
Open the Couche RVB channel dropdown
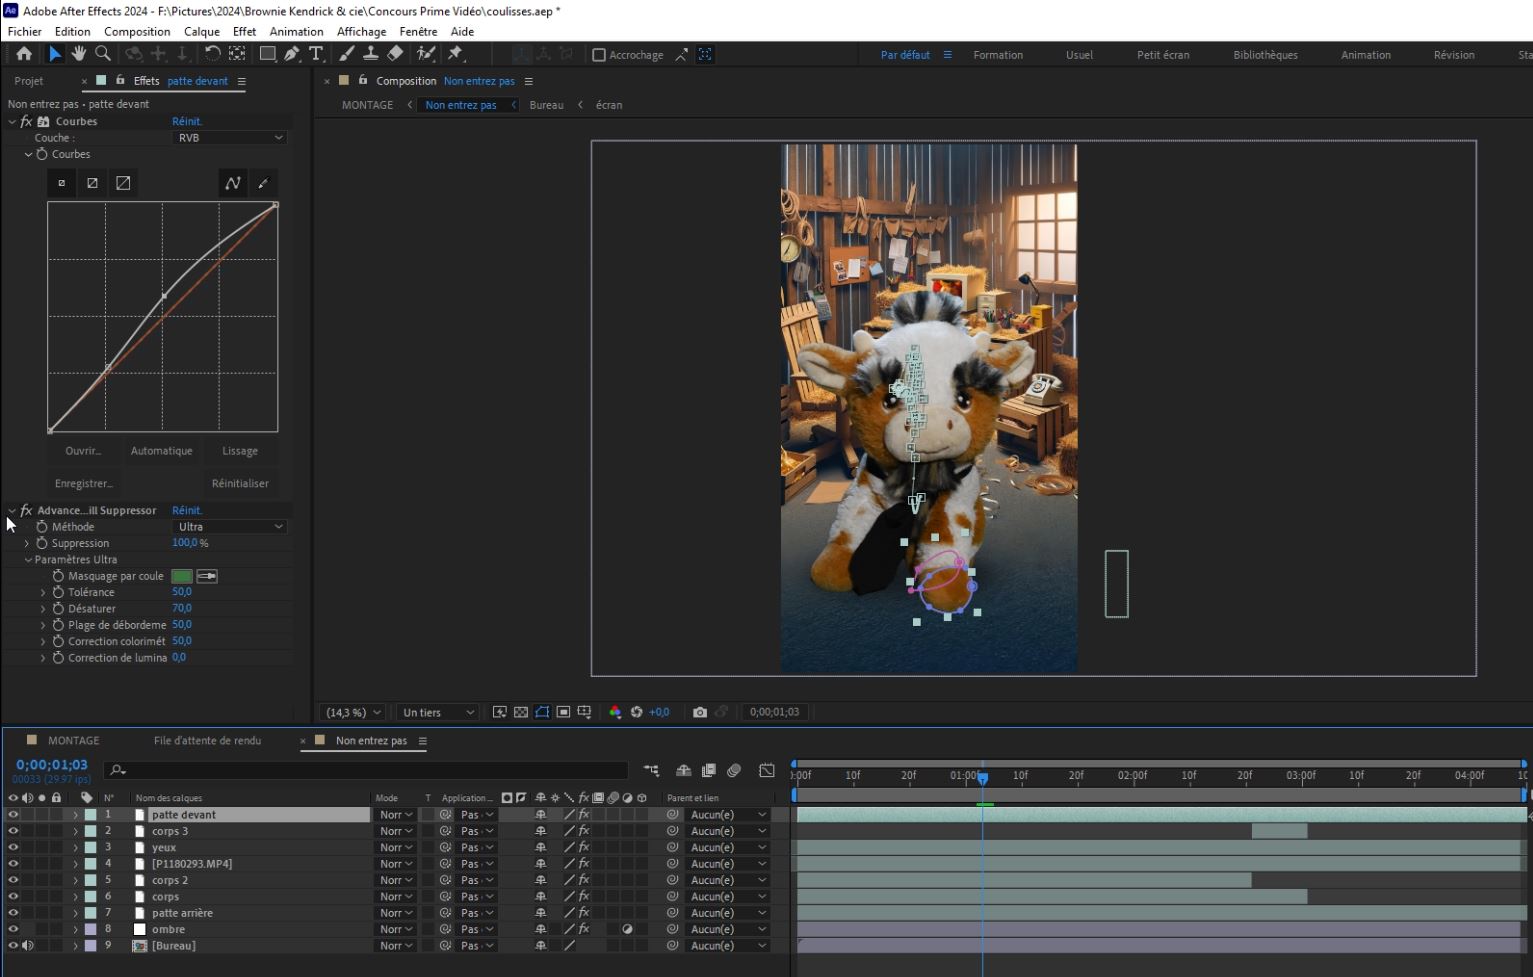click(x=230, y=138)
